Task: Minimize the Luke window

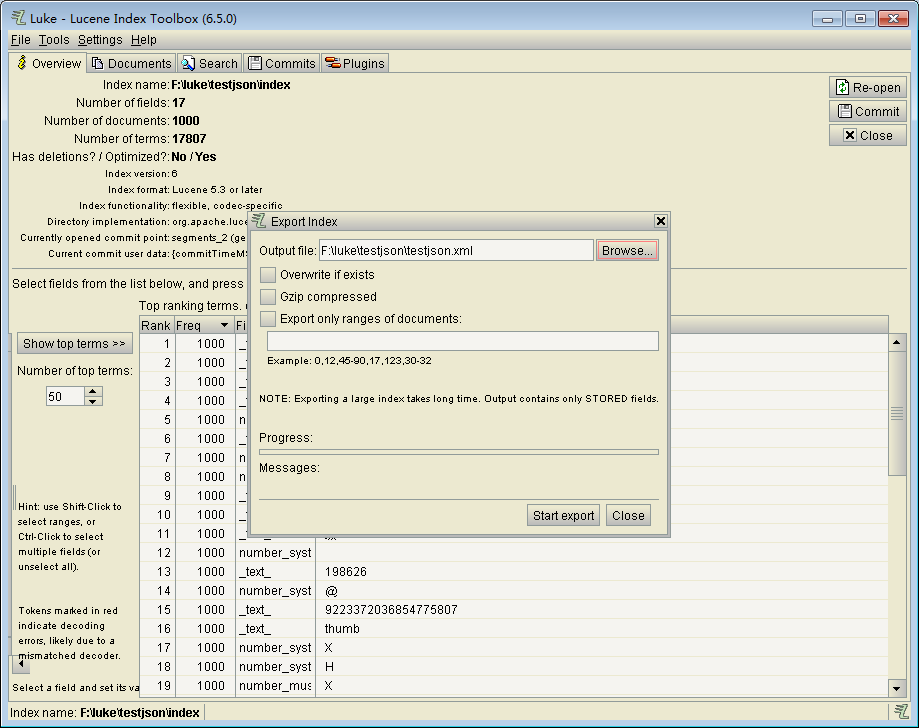Action: pyautogui.click(x=827, y=19)
